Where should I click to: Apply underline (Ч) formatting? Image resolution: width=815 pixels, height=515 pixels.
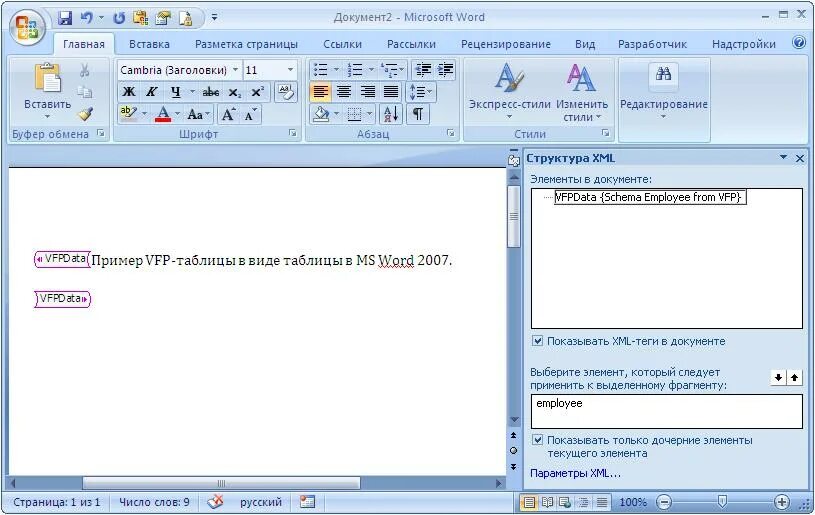tap(176, 92)
